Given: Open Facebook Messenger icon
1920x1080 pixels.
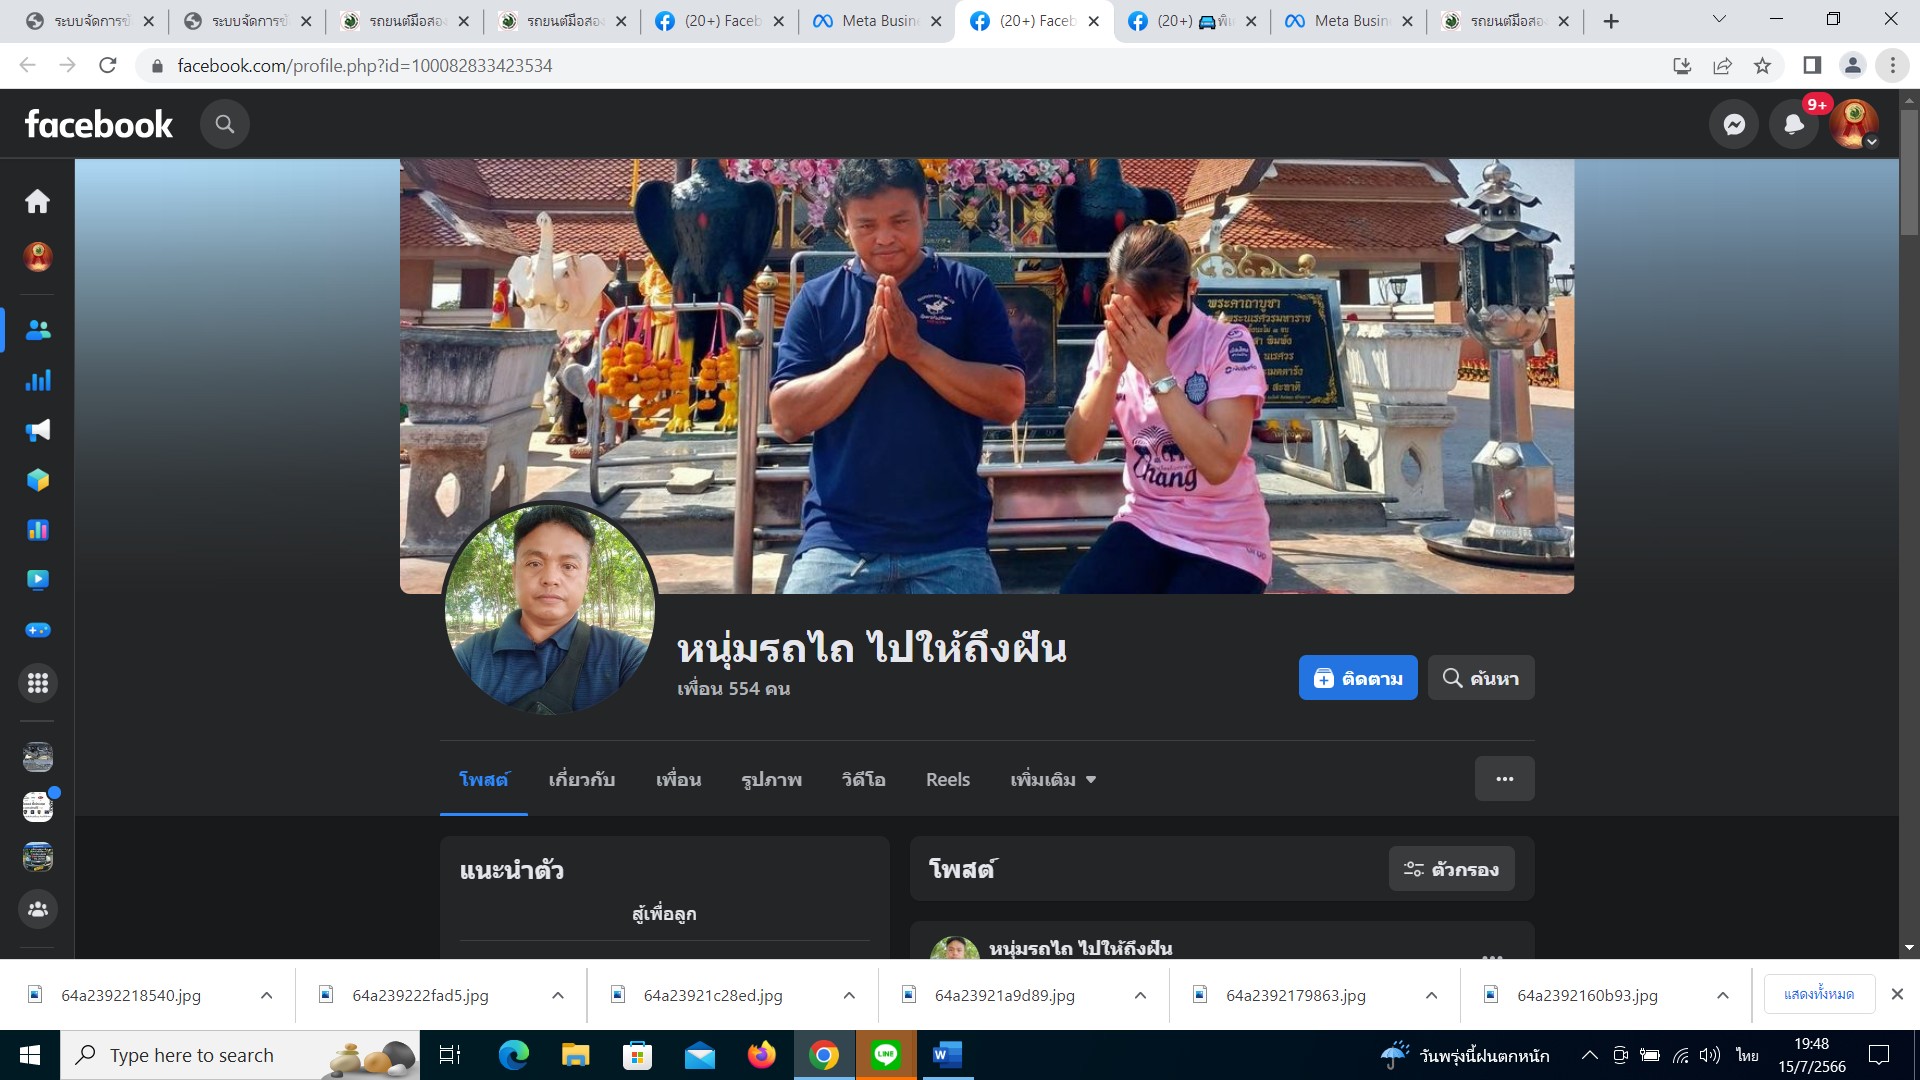Looking at the screenshot, I should (1734, 124).
